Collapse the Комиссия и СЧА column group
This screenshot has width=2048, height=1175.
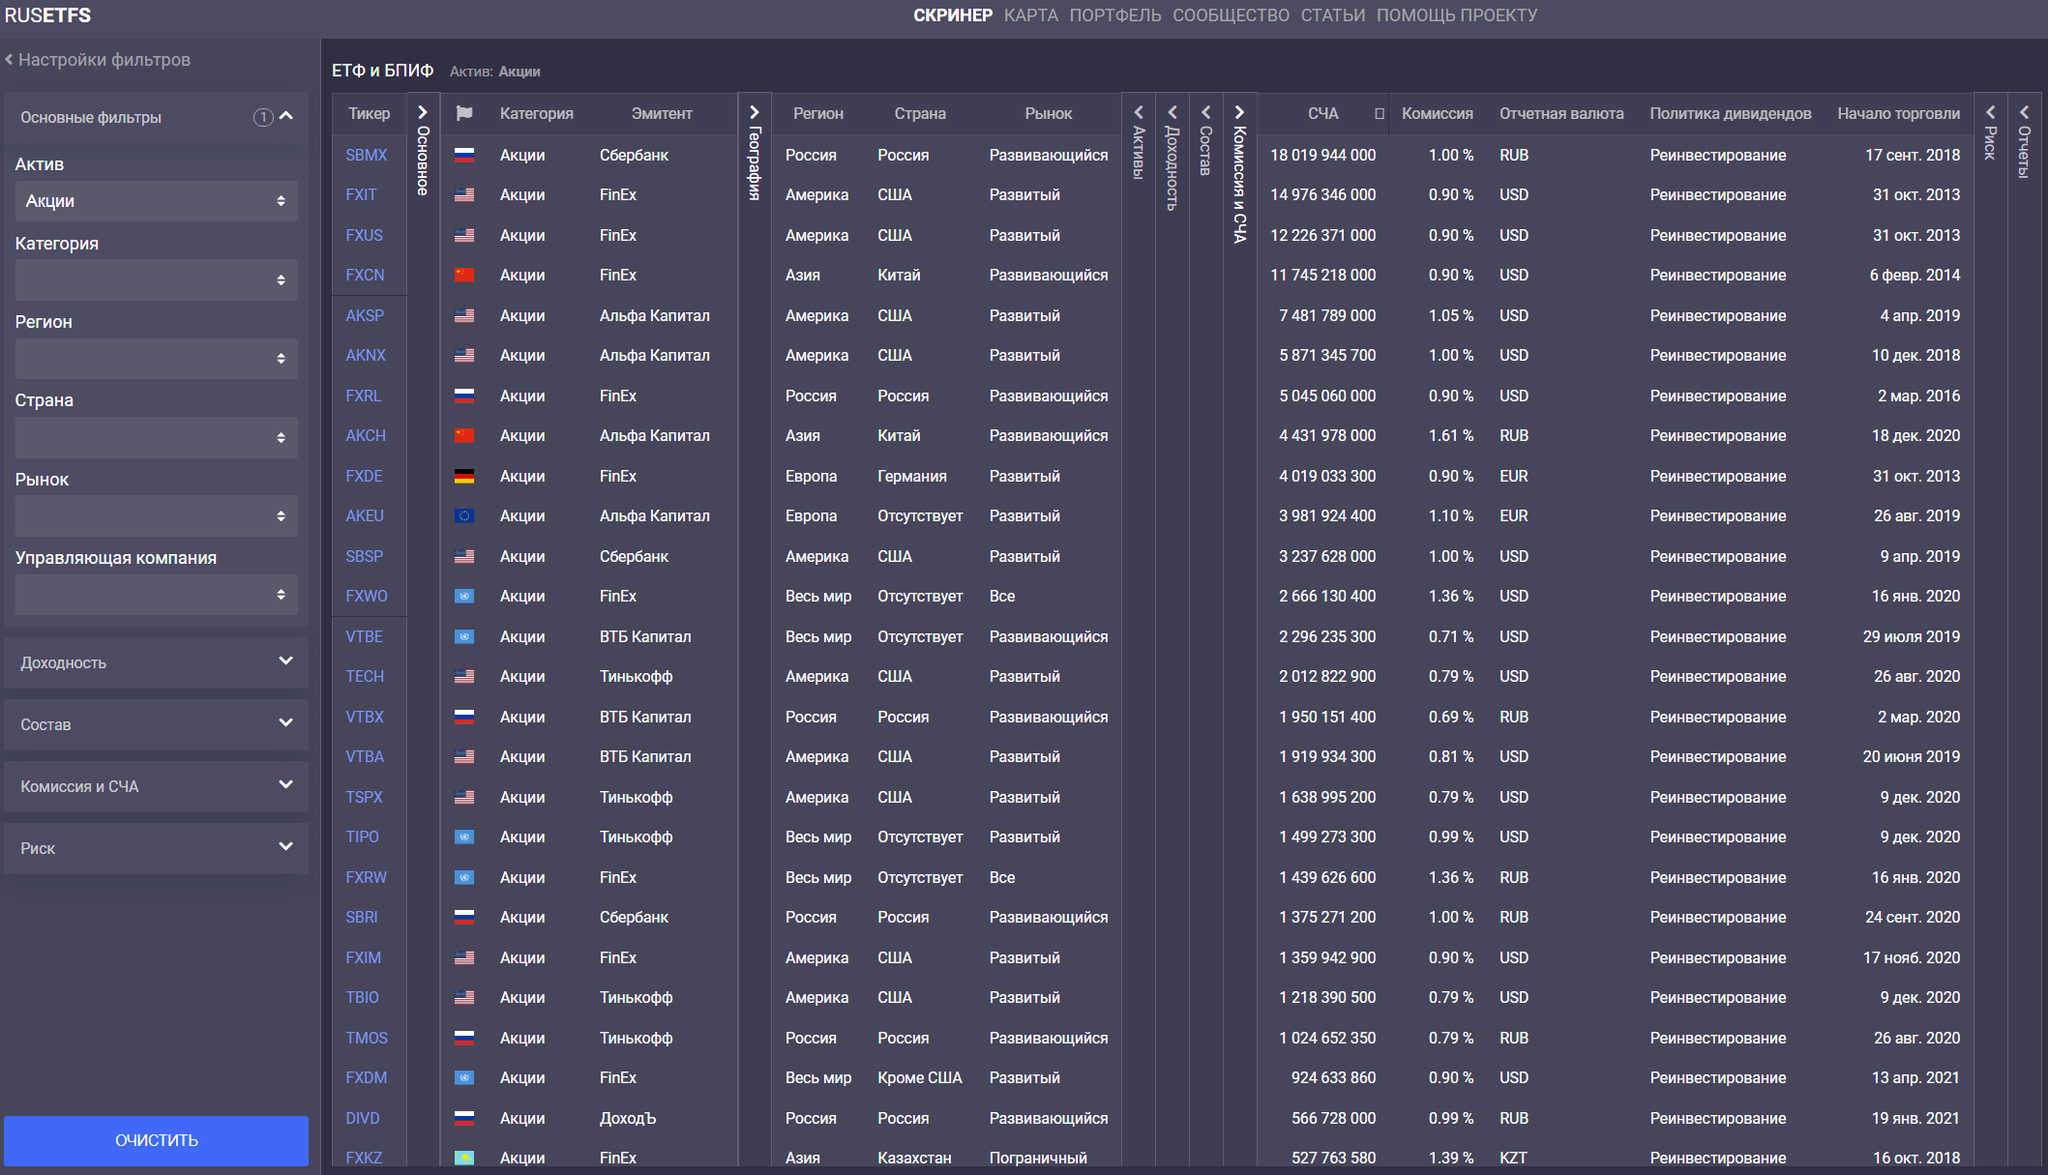tap(1240, 112)
